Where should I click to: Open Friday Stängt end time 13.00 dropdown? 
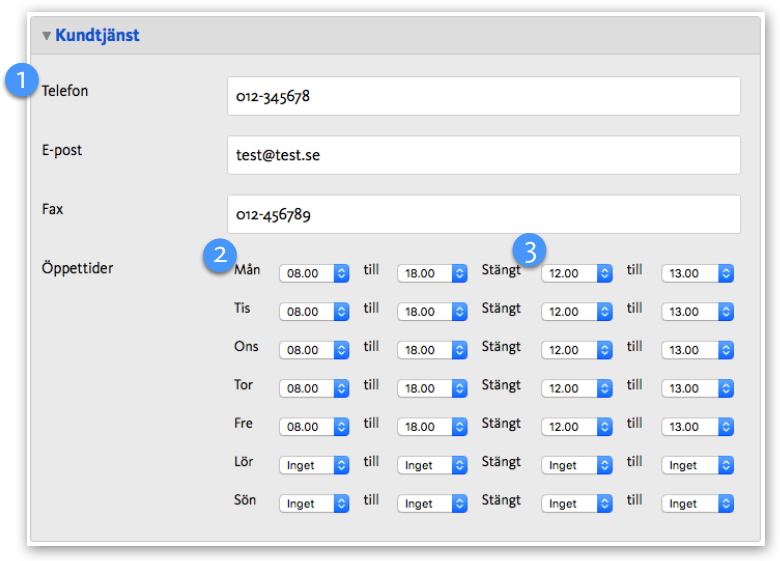697,427
